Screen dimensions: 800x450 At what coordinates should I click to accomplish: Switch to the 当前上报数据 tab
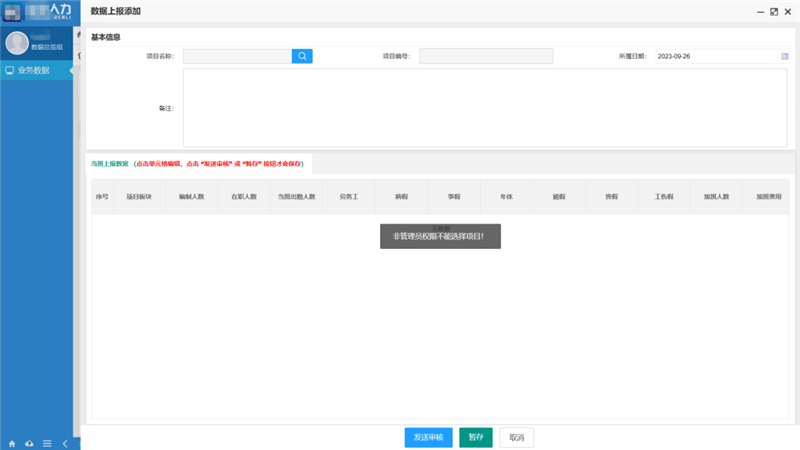click(110, 162)
